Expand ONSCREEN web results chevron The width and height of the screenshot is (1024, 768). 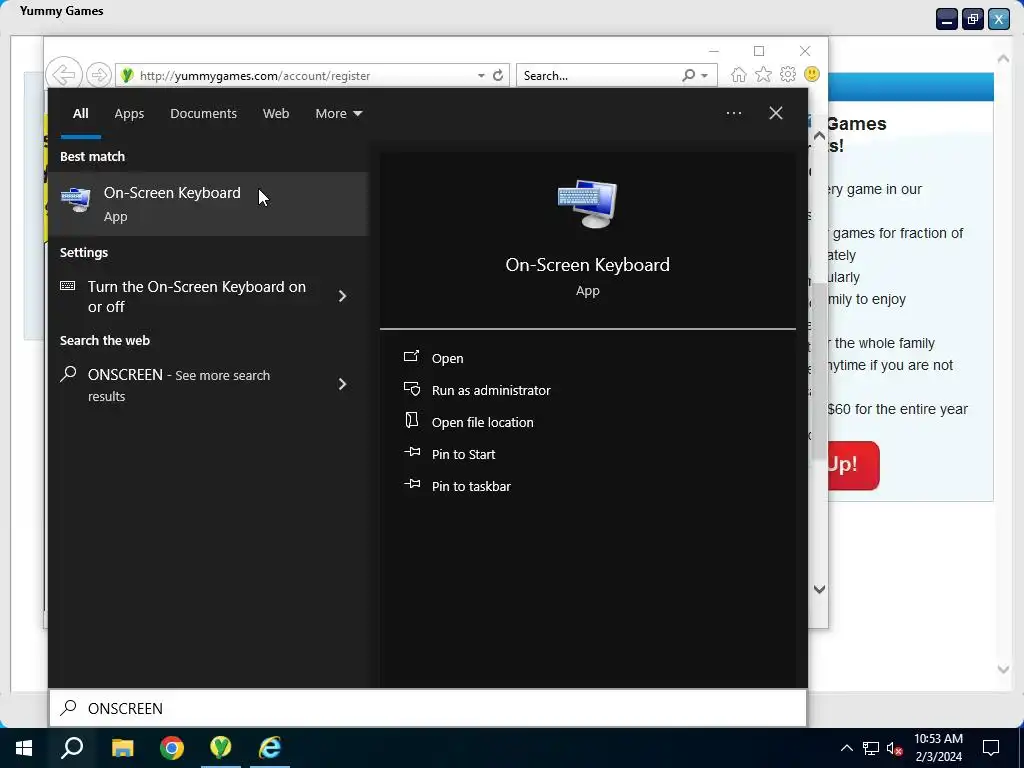point(342,384)
